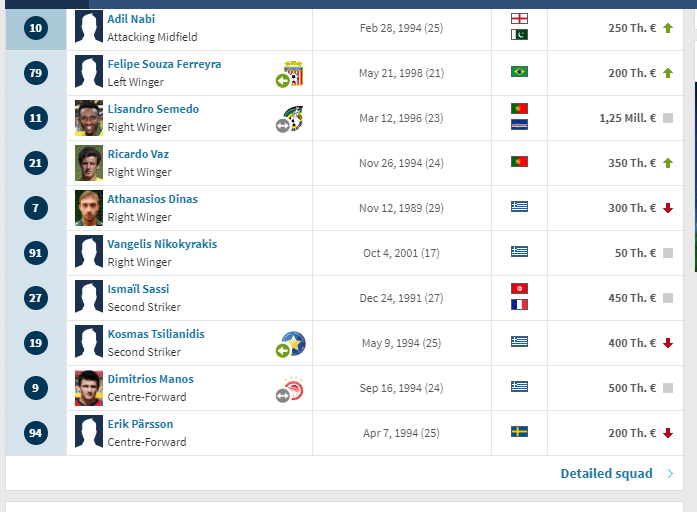Click Lisandro Semedo's photo thumbnail

pyautogui.click(x=89, y=118)
